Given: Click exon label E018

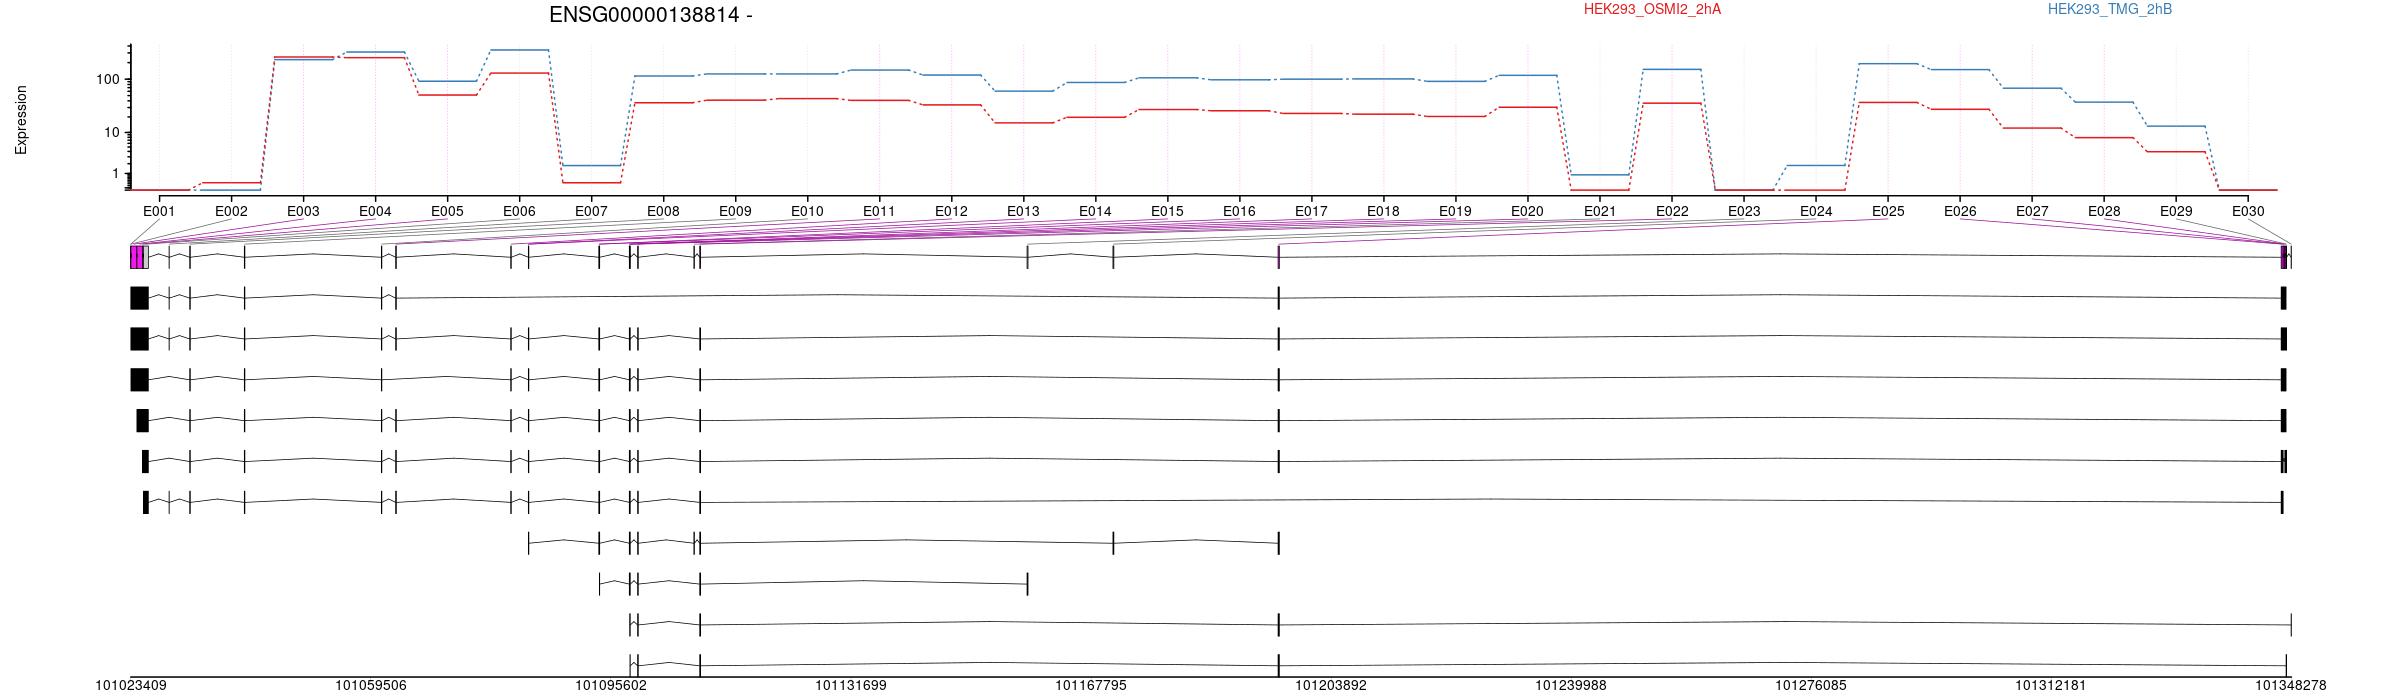Looking at the screenshot, I should tap(1383, 211).
